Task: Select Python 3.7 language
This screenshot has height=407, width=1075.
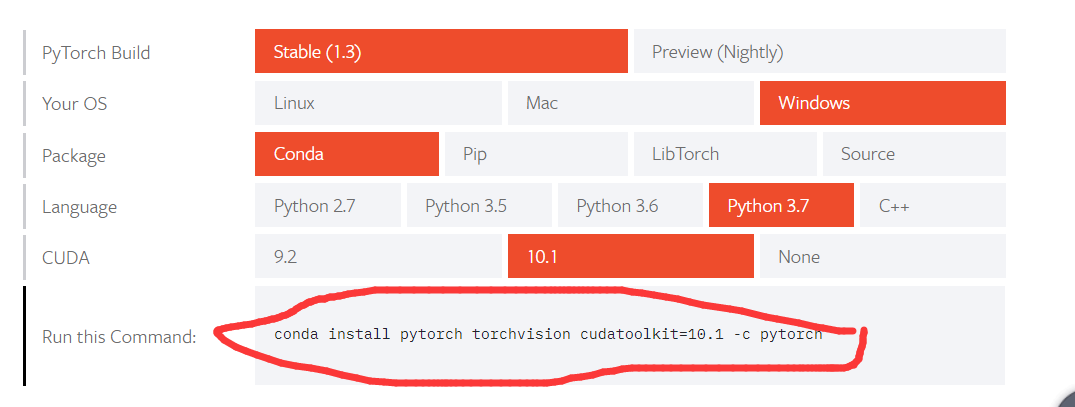Action: [x=781, y=205]
